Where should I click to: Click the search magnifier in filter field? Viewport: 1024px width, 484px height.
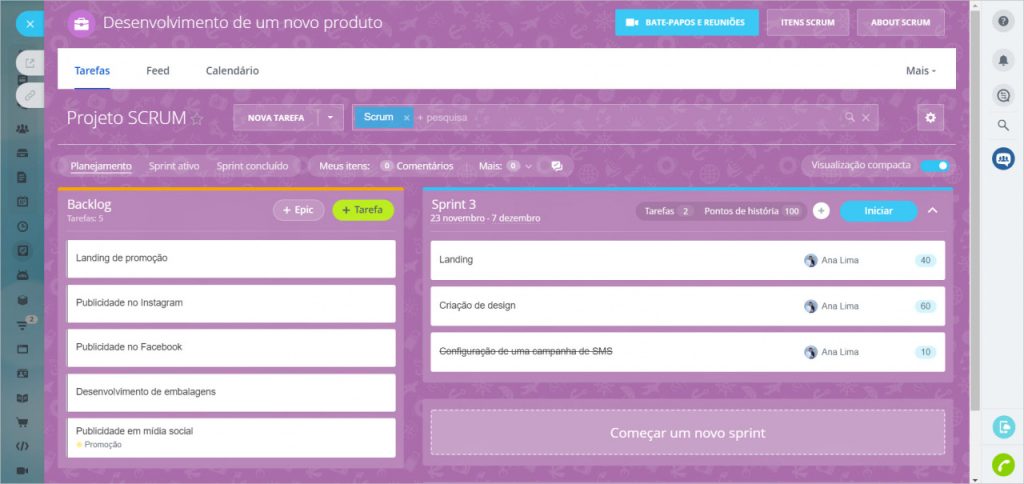click(850, 118)
